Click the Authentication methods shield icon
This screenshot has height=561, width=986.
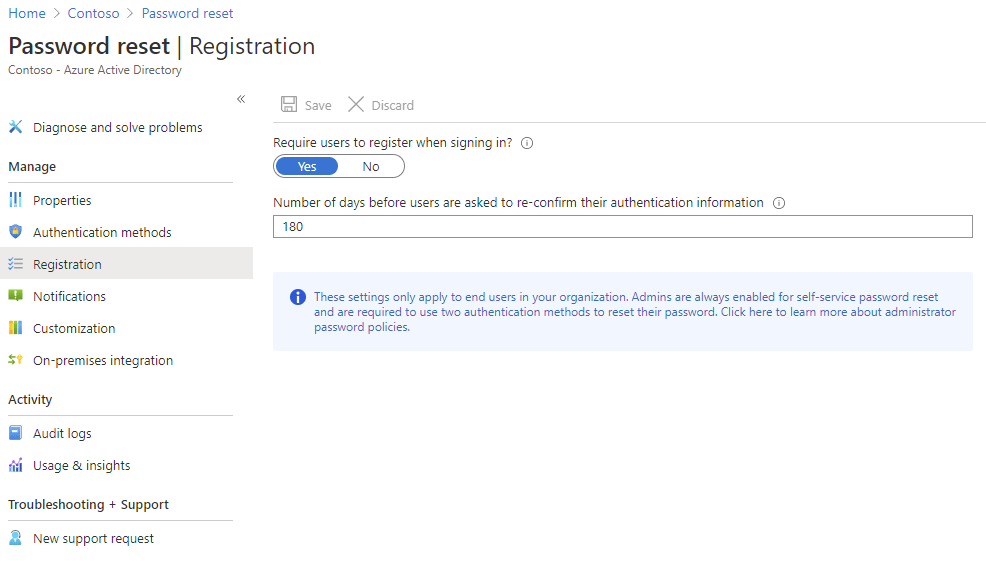coord(15,232)
